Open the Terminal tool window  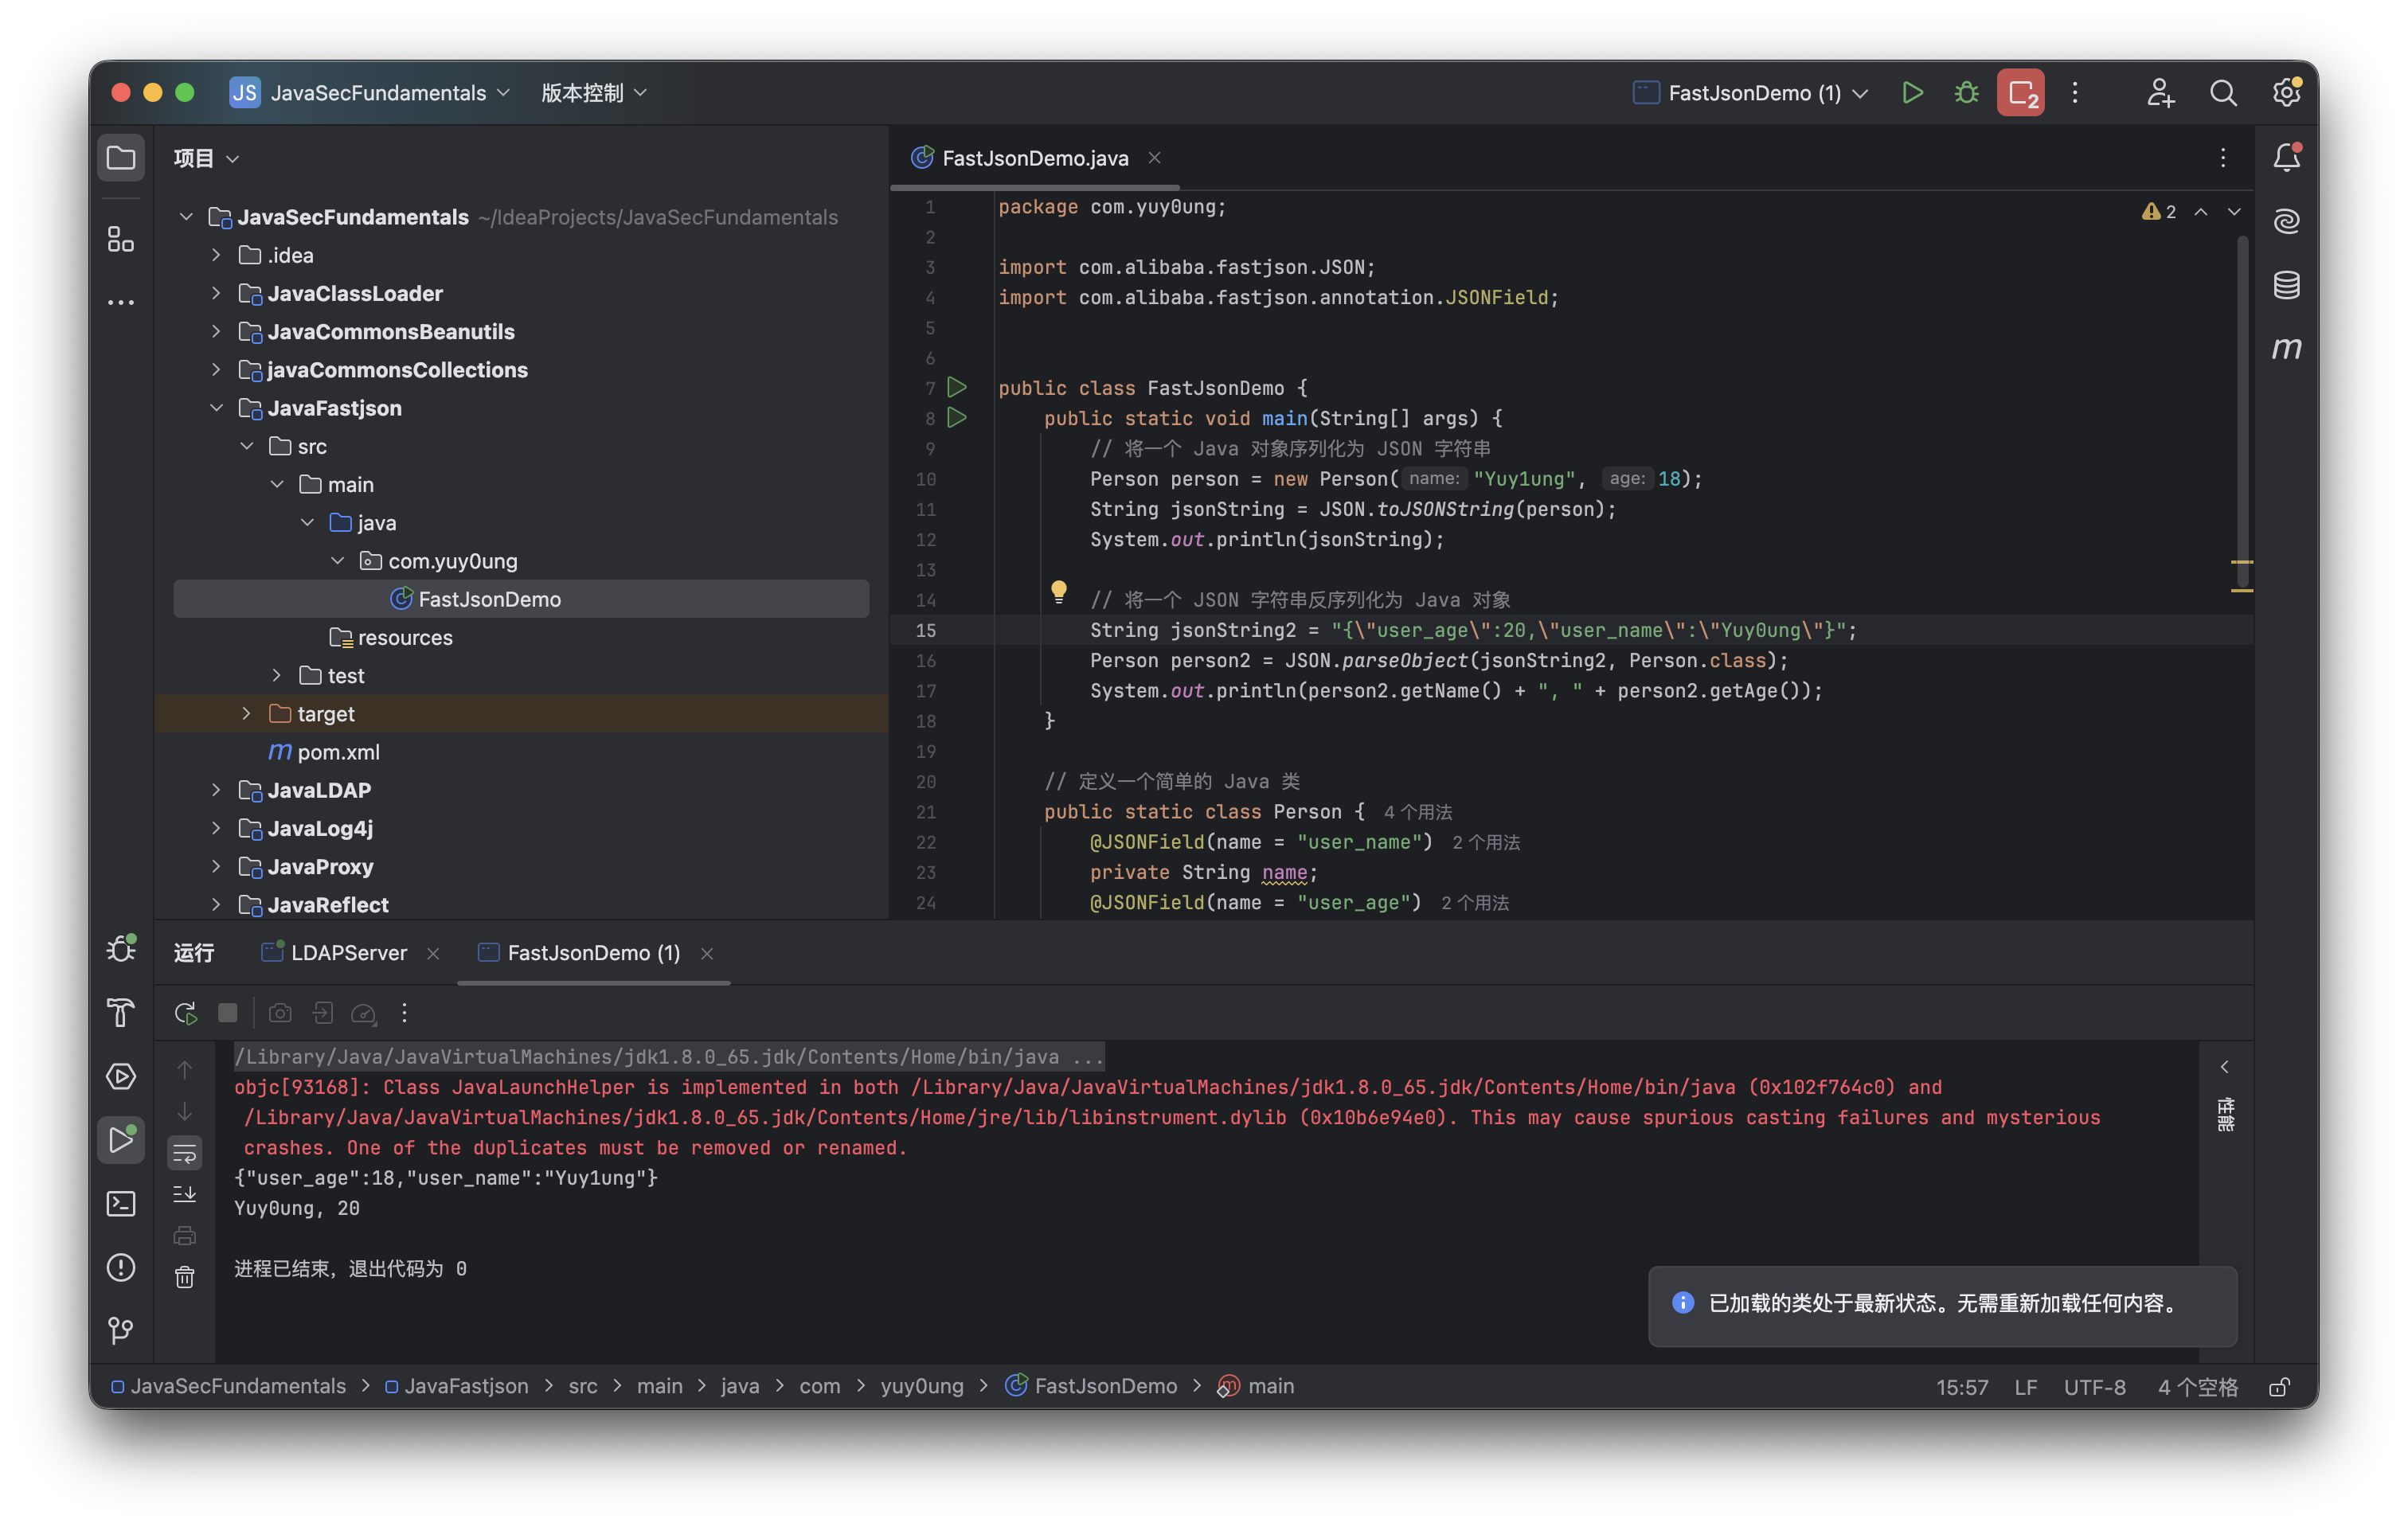[121, 1203]
